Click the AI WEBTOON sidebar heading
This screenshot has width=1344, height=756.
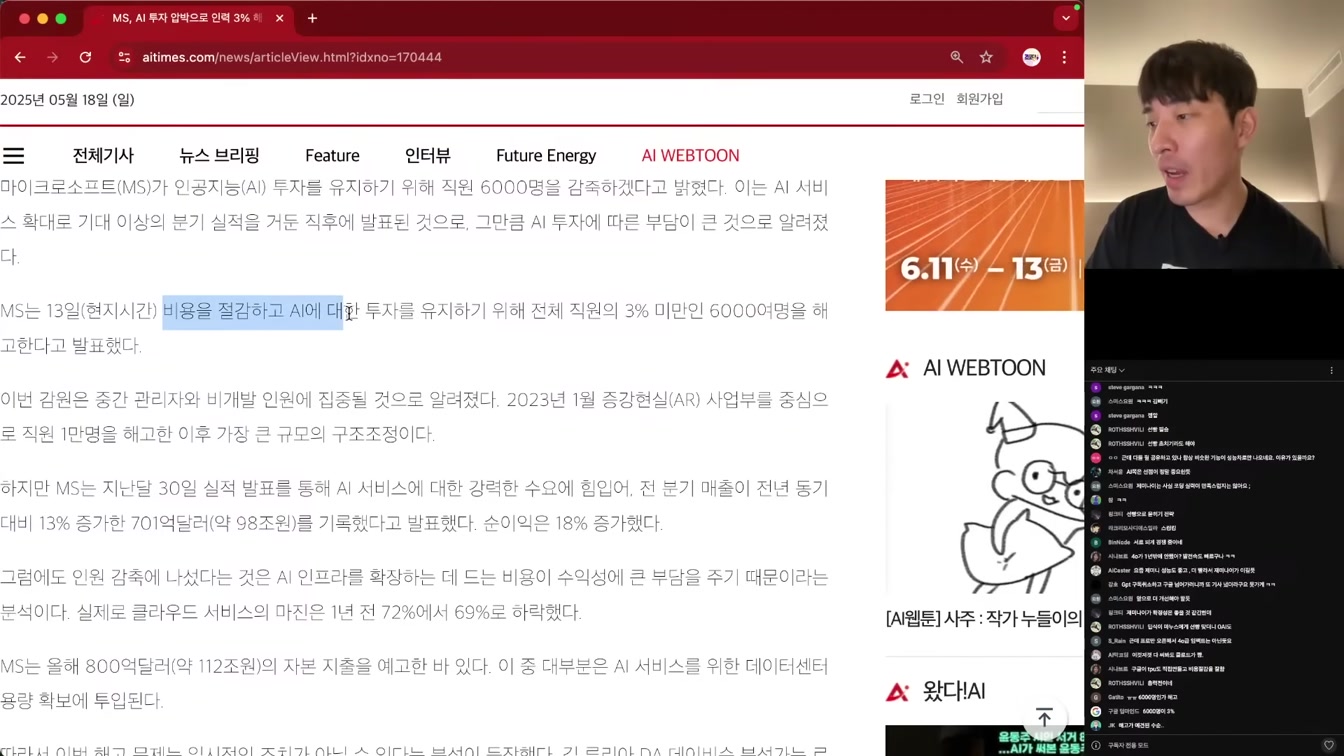point(984,368)
